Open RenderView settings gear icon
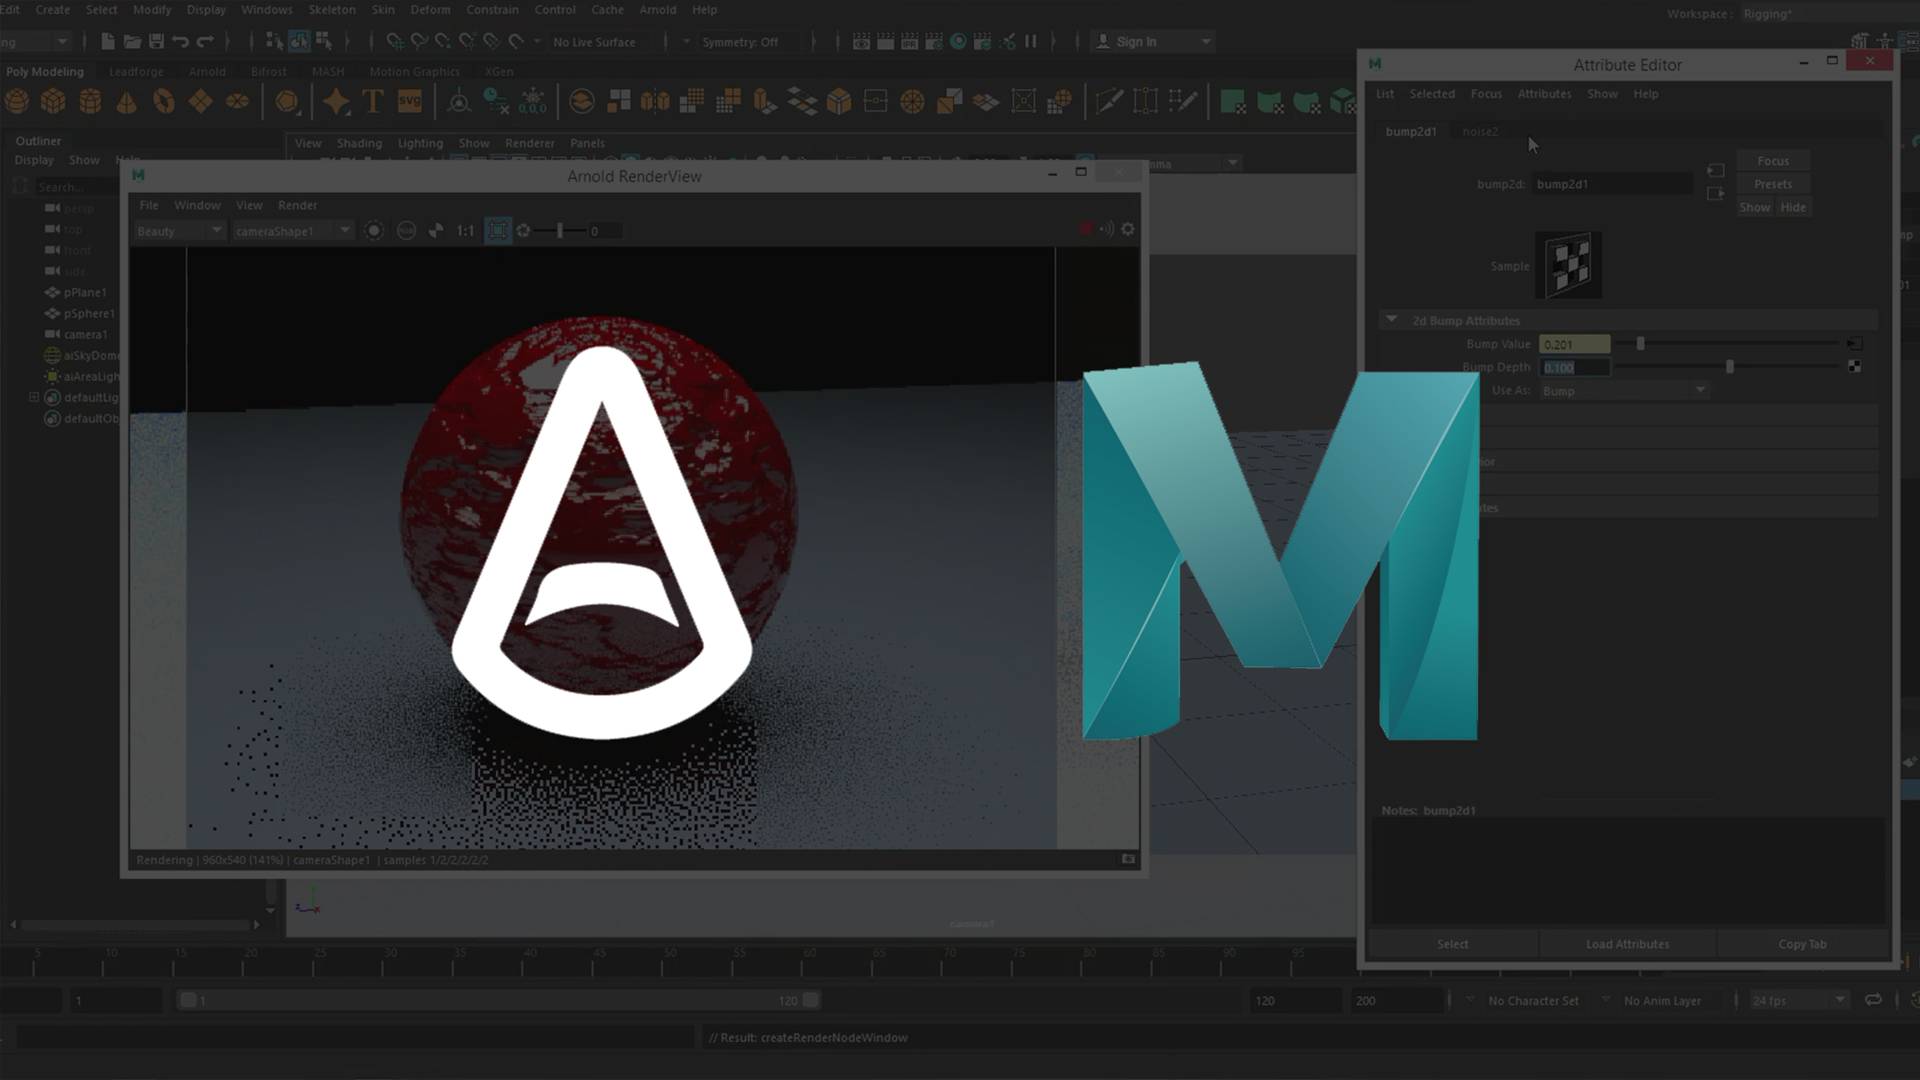 (x=1127, y=229)
